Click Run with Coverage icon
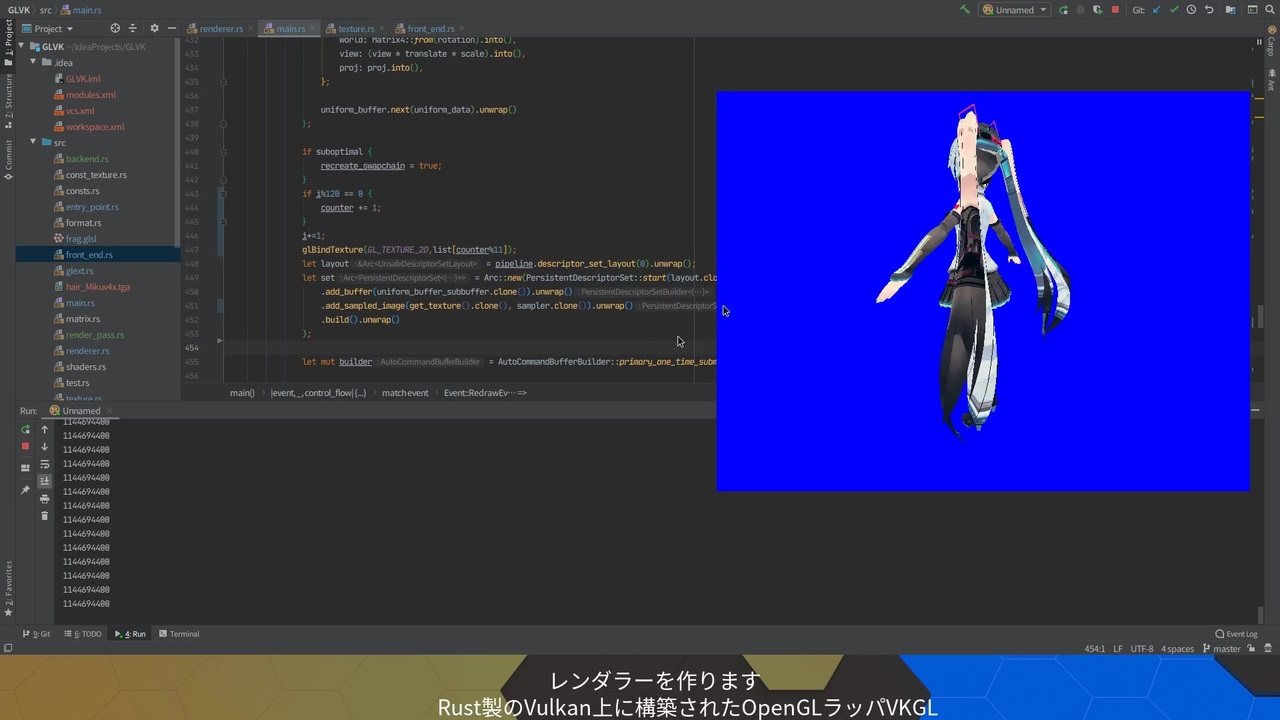Viewport: 1280px width, 720px height. pyautogui.click(x=1097, y=10)
